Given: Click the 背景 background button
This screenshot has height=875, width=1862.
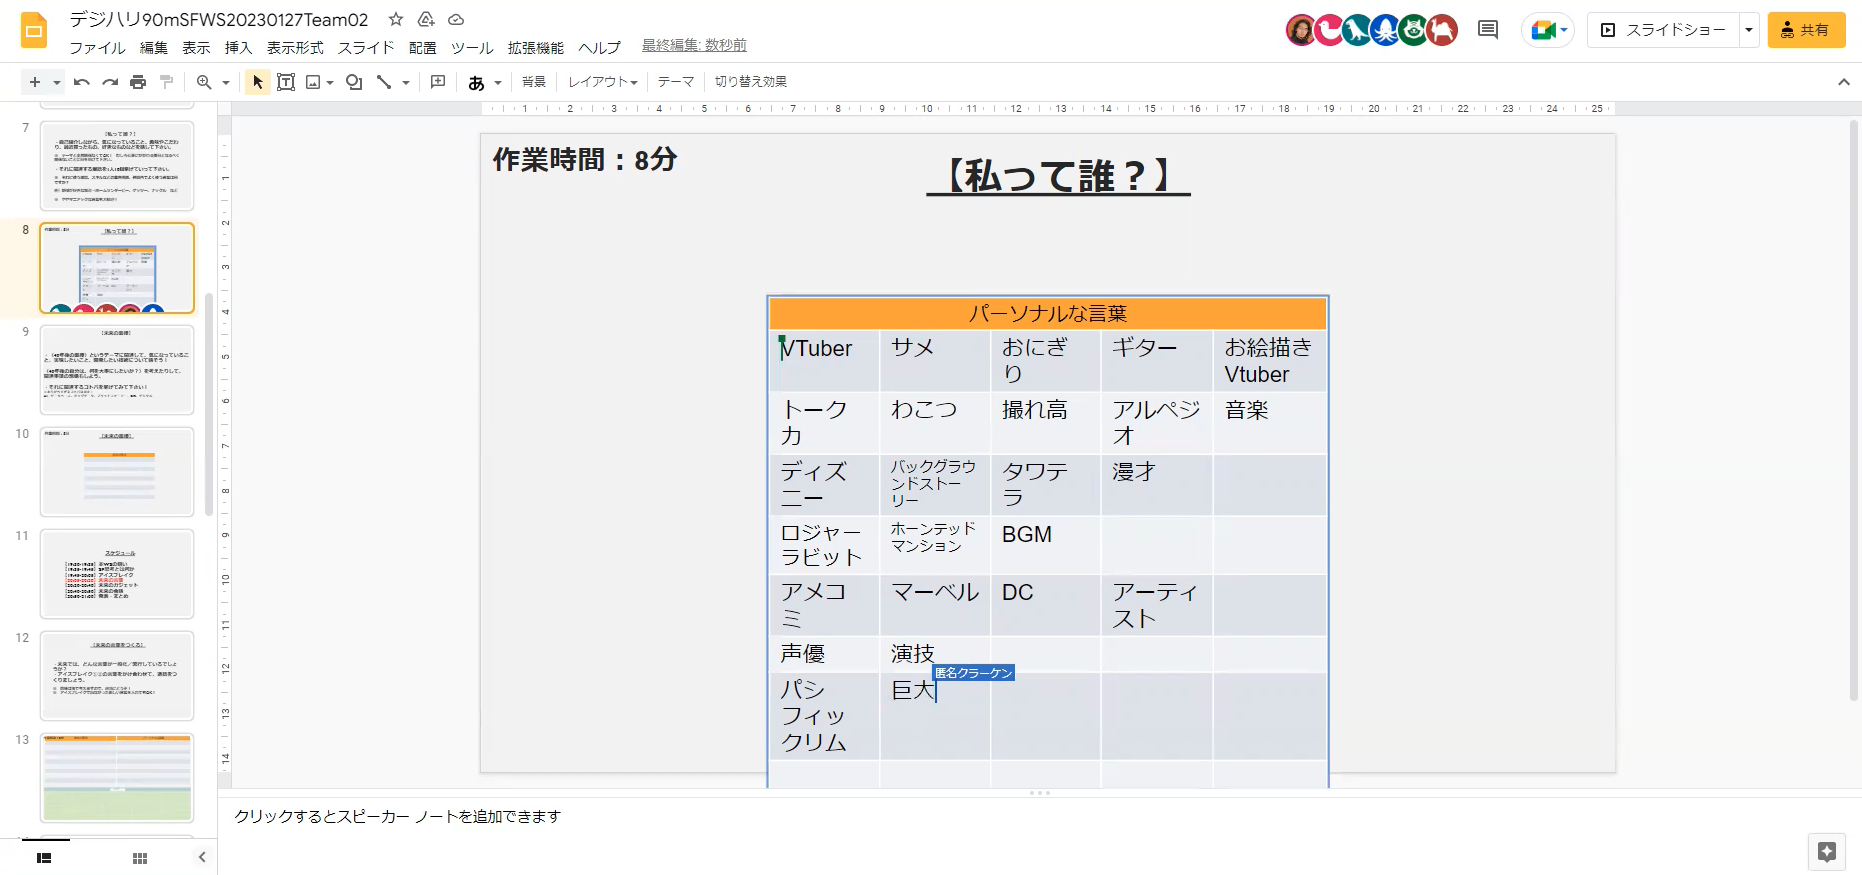Looking at the screenshot, I should pyautogui.click(x=534, y=82).
